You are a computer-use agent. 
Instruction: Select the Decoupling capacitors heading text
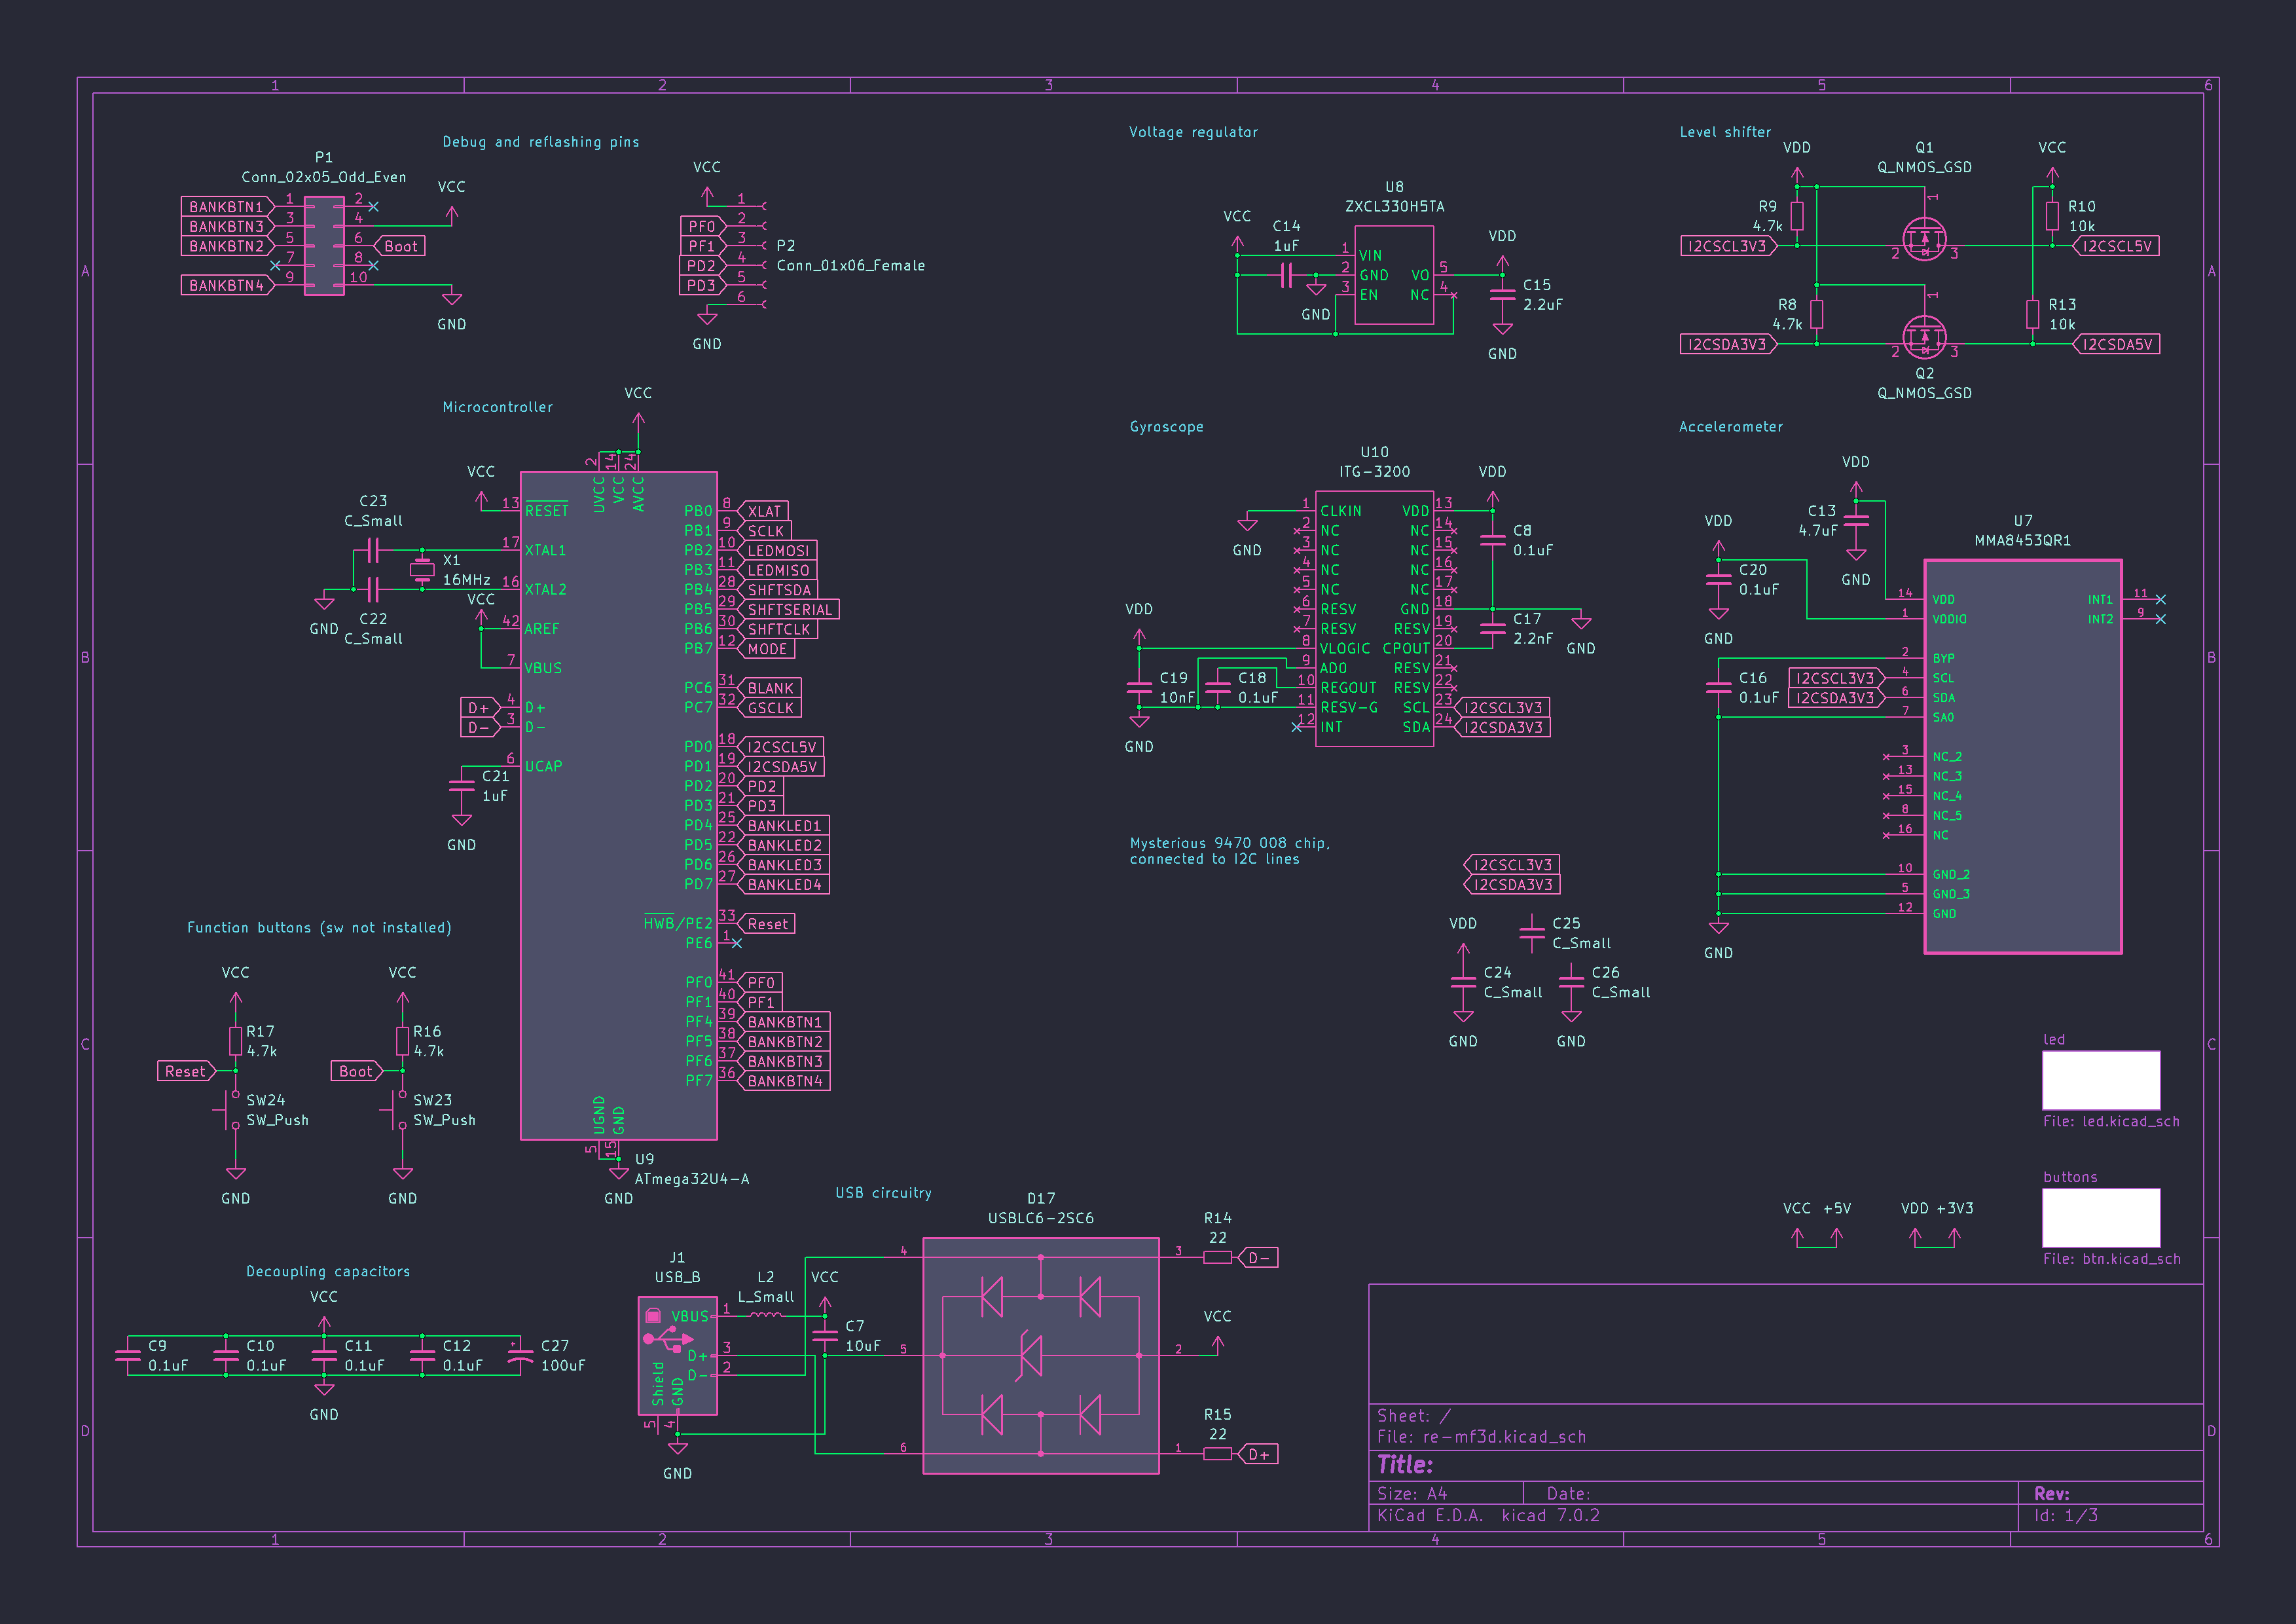click(x=328, y=1272)
